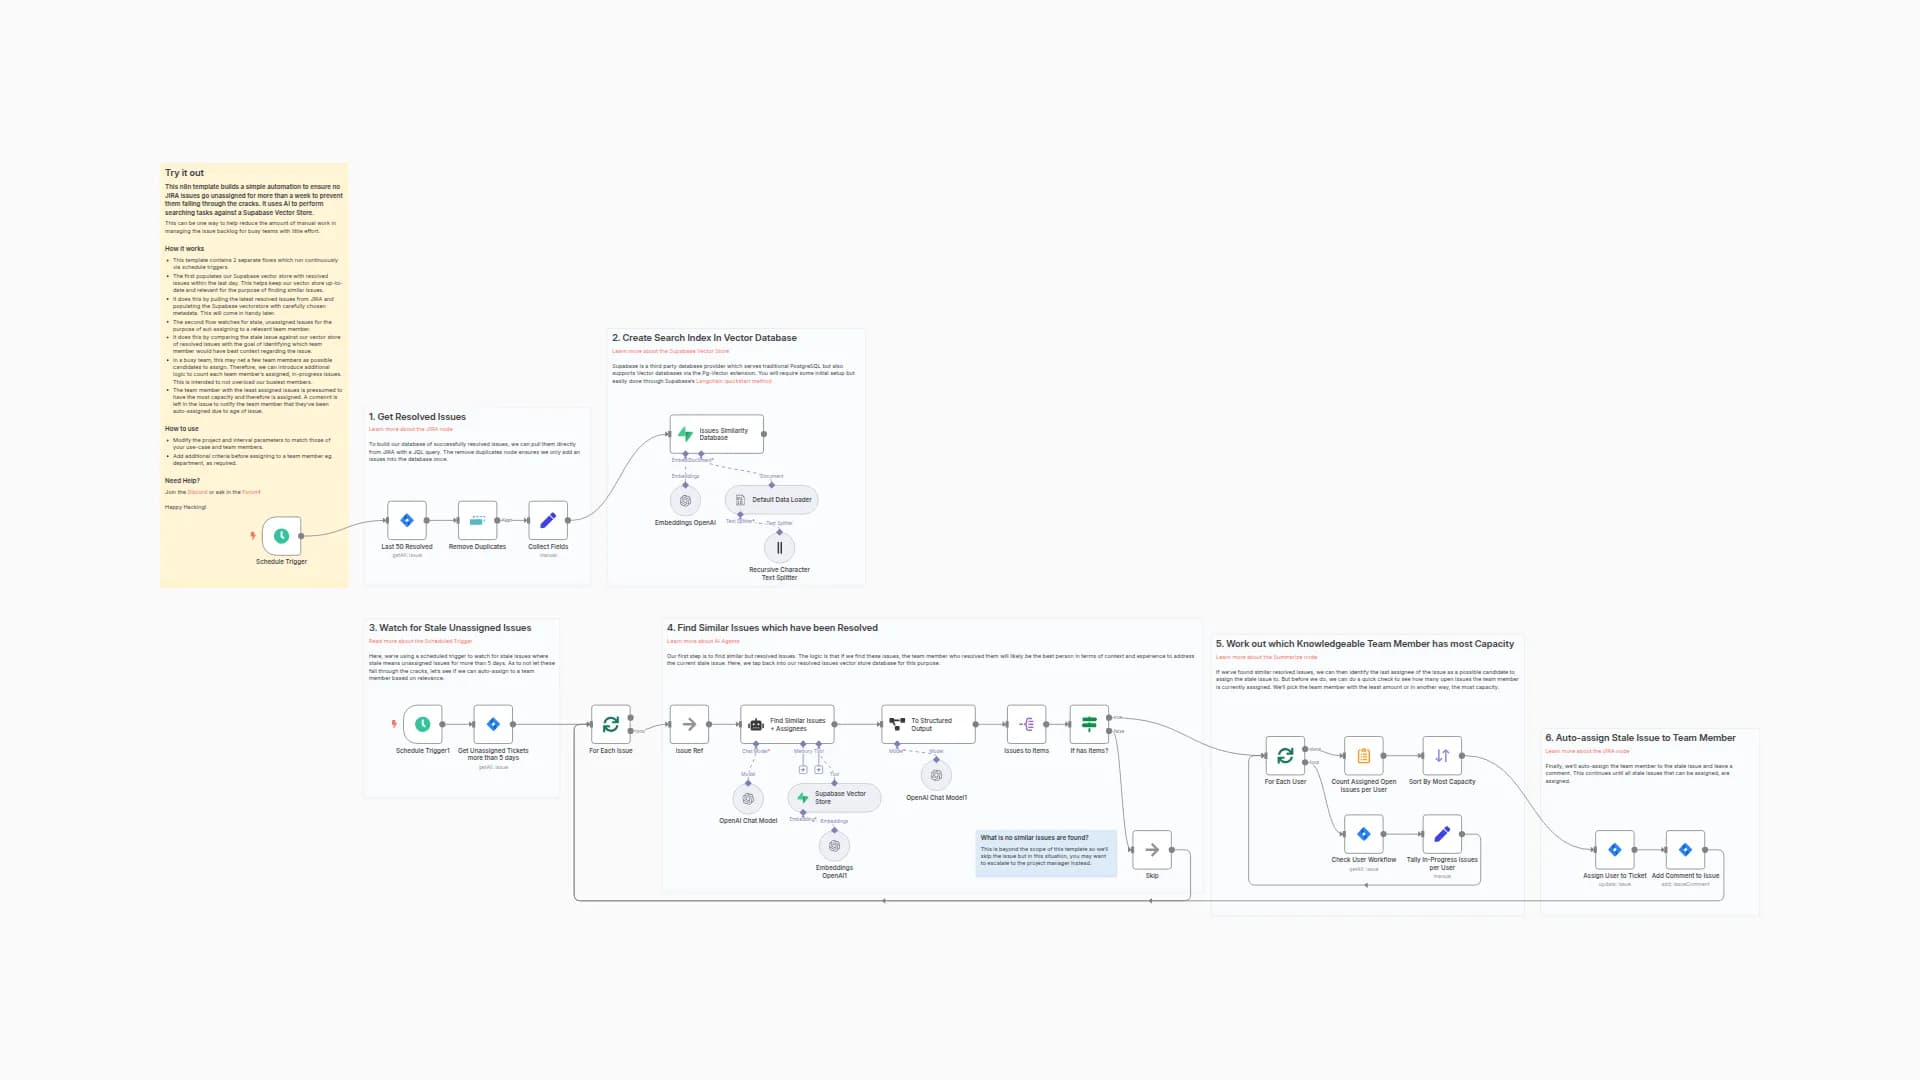The height and width of the screenshot is (1080, 1920).
Task: Click '2. Create Search Index In Vector Database' heading
Action: click(704, 338)
